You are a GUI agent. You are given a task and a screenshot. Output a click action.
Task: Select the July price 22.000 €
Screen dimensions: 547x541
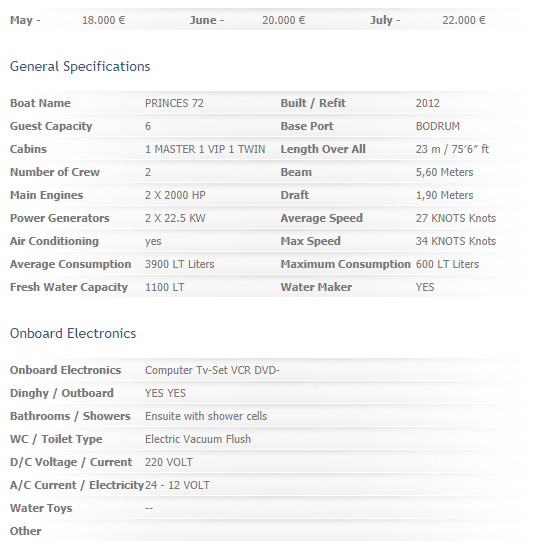464,20
